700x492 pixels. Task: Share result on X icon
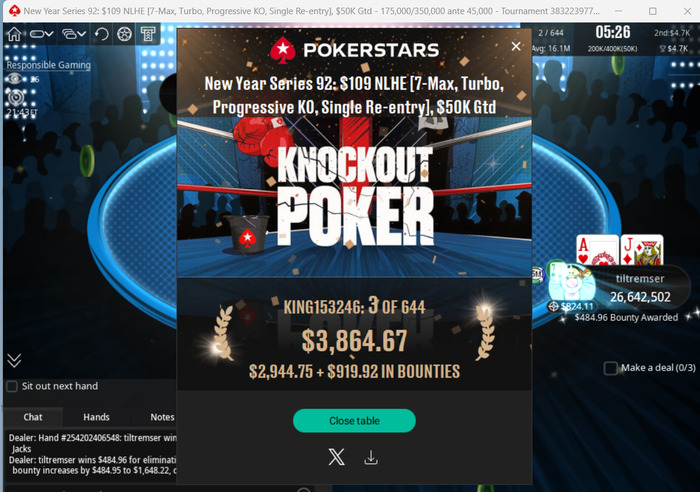click(x=337, y=457)
